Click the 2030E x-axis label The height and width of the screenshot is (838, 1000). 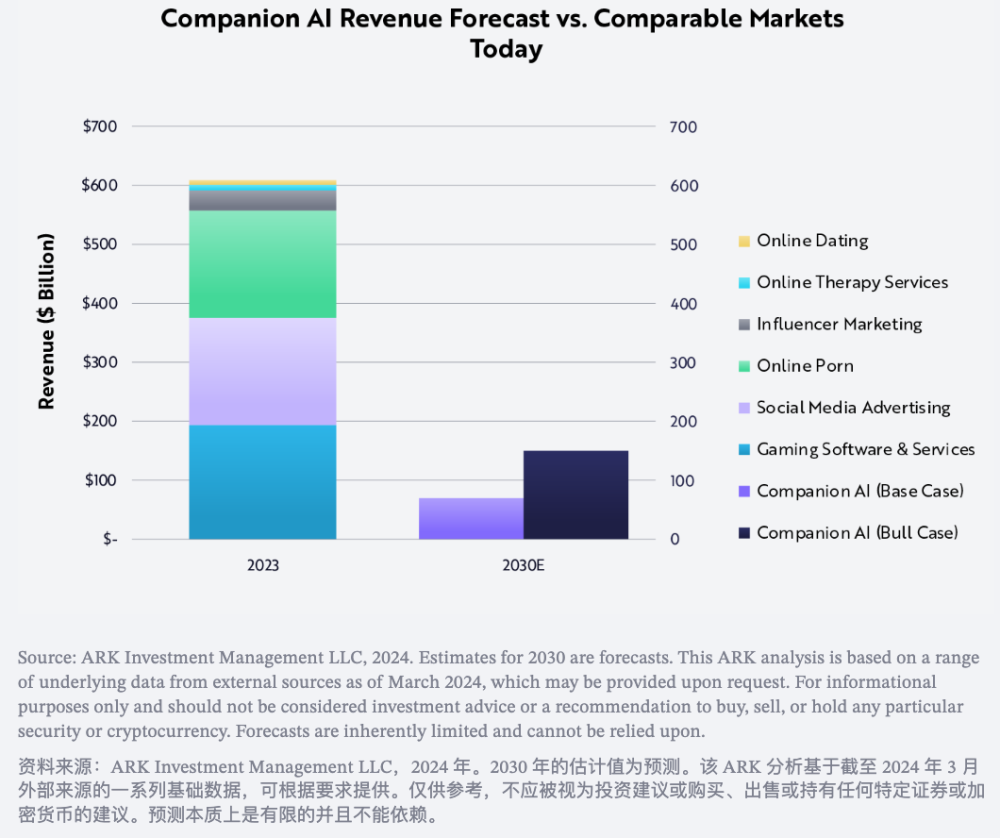click(x=524, y=566)
